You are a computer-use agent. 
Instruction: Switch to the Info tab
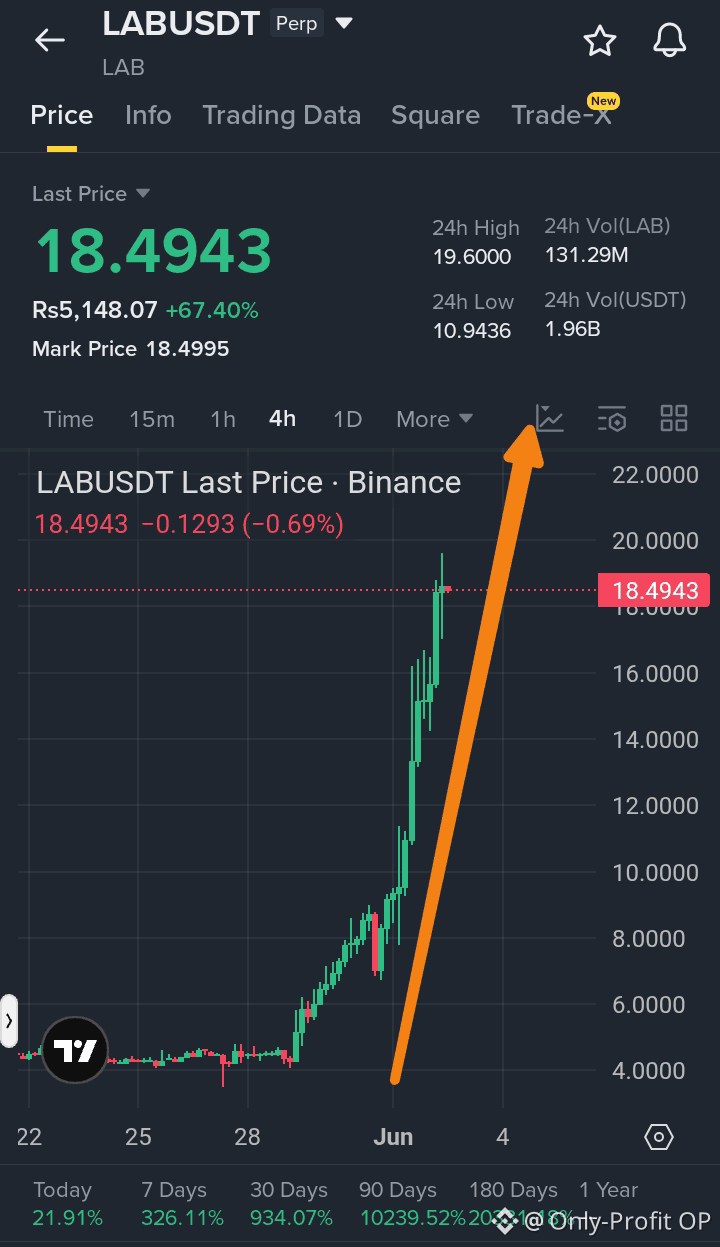tap(148, 115)
